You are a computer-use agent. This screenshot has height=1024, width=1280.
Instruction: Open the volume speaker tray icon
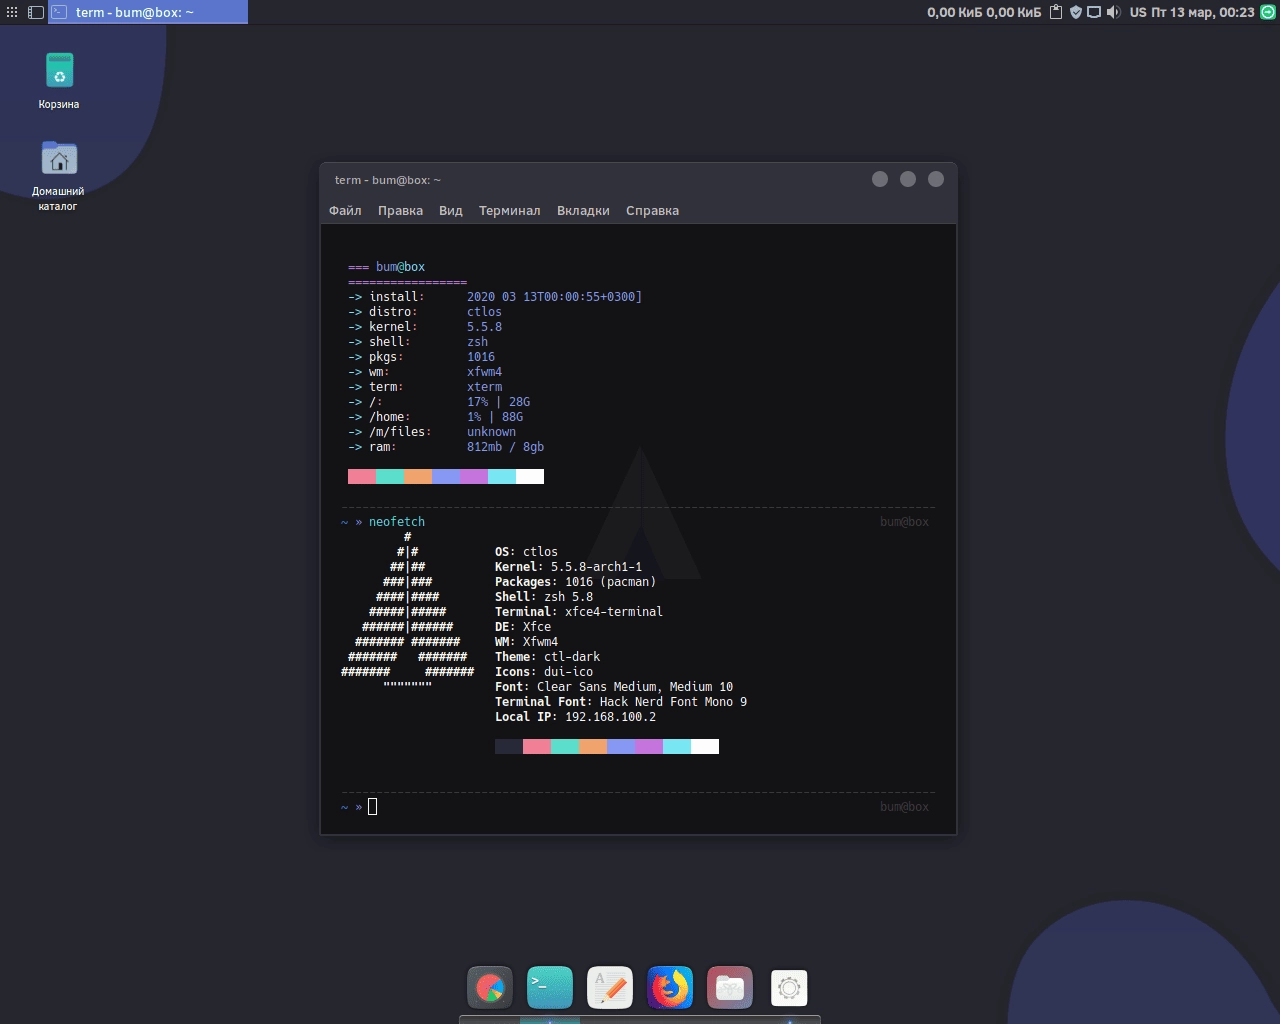pyautogui.click(x=1114, y=12)
